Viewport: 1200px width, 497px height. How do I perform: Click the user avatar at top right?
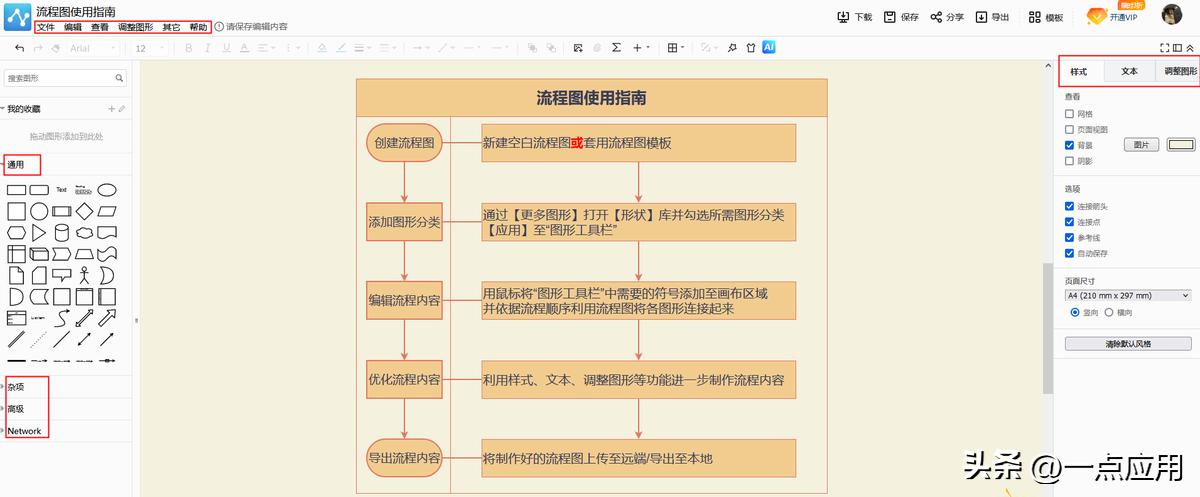(1172, 15)
